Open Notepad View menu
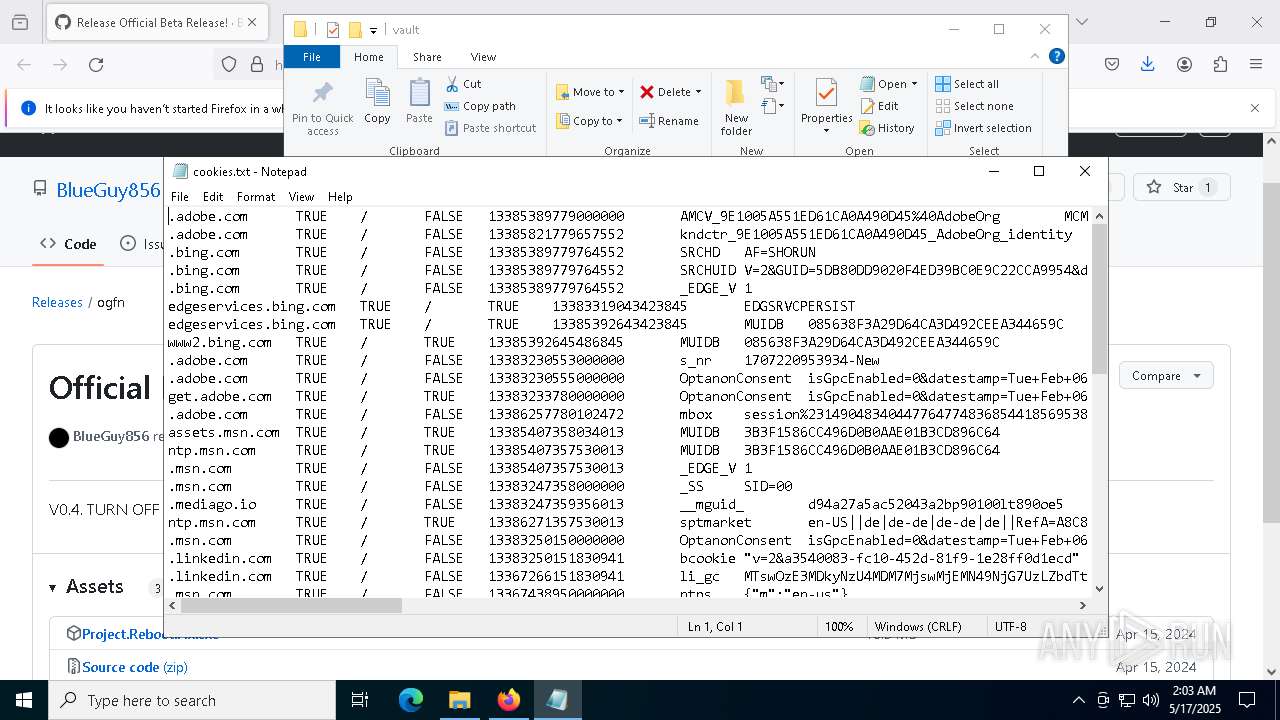Image resolution: width=1280 pixels, height=720 pixels. pos(301,197)
